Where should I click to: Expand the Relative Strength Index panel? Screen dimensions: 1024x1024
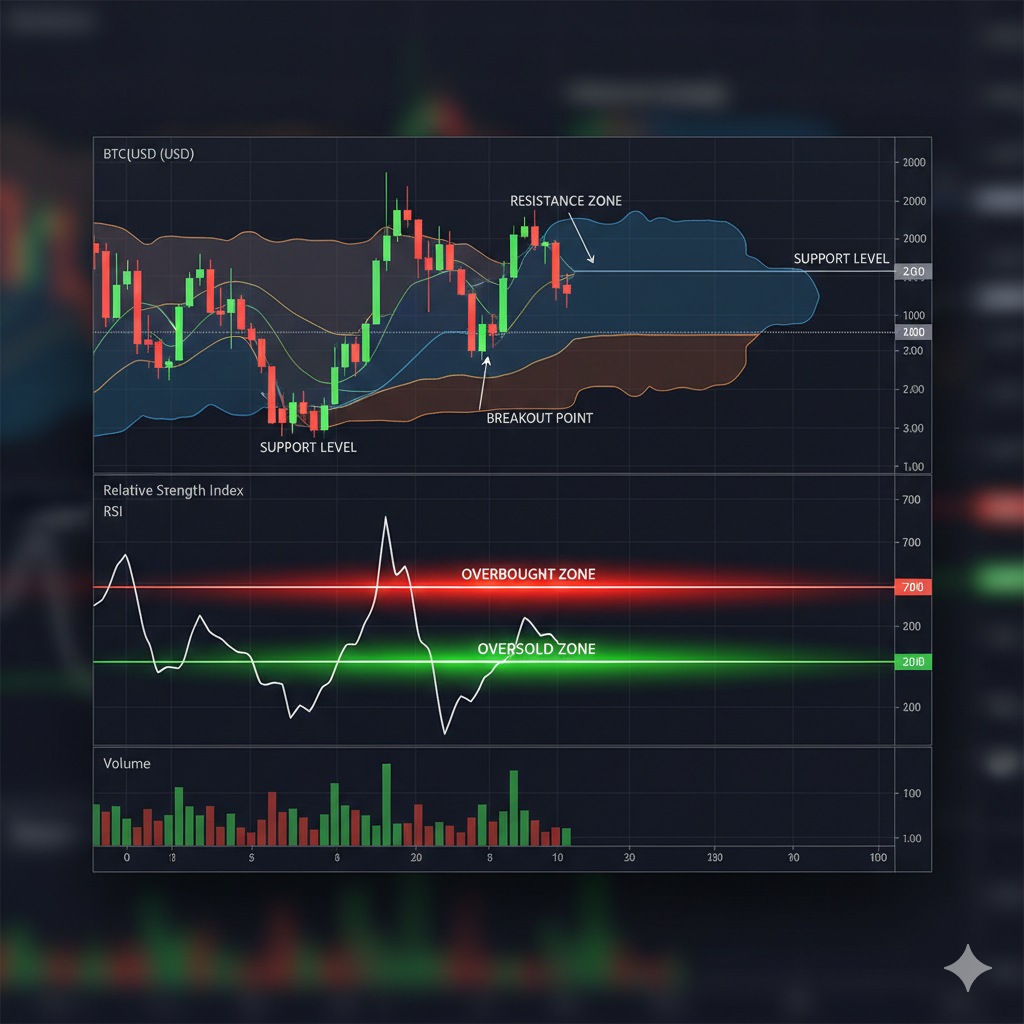click(x=173, y=490)
